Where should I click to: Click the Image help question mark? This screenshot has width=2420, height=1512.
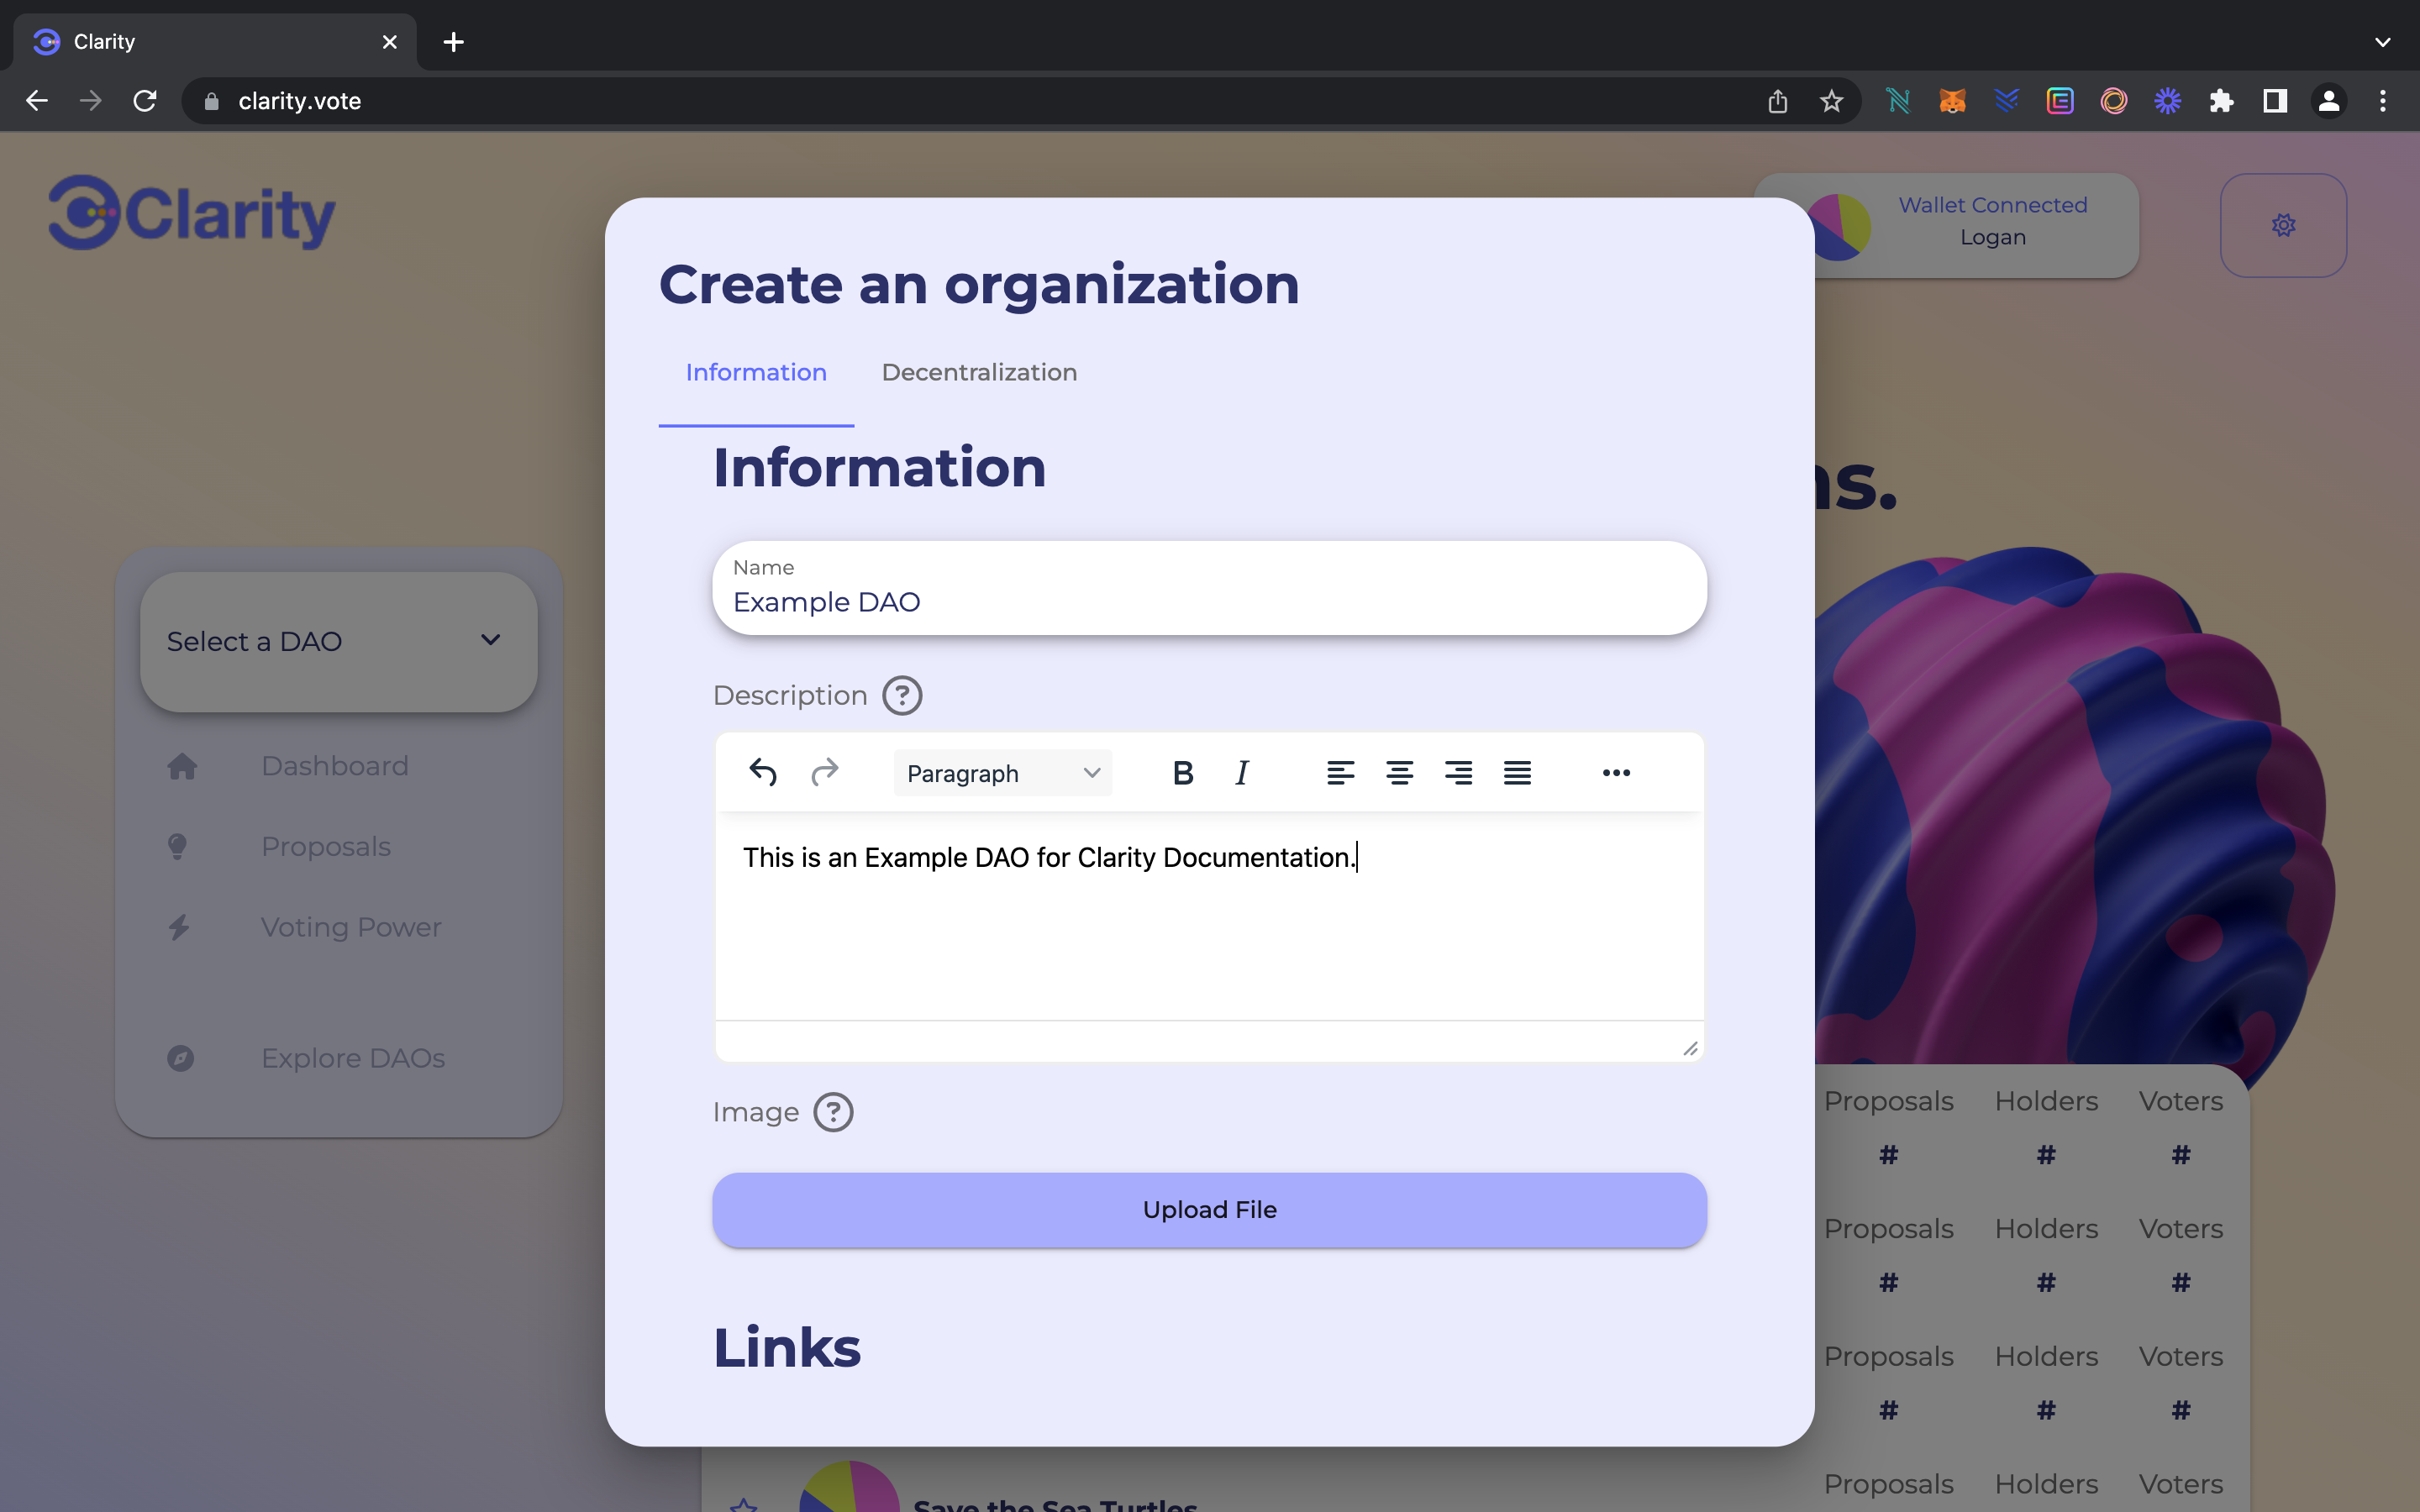tap(833, 1112)
